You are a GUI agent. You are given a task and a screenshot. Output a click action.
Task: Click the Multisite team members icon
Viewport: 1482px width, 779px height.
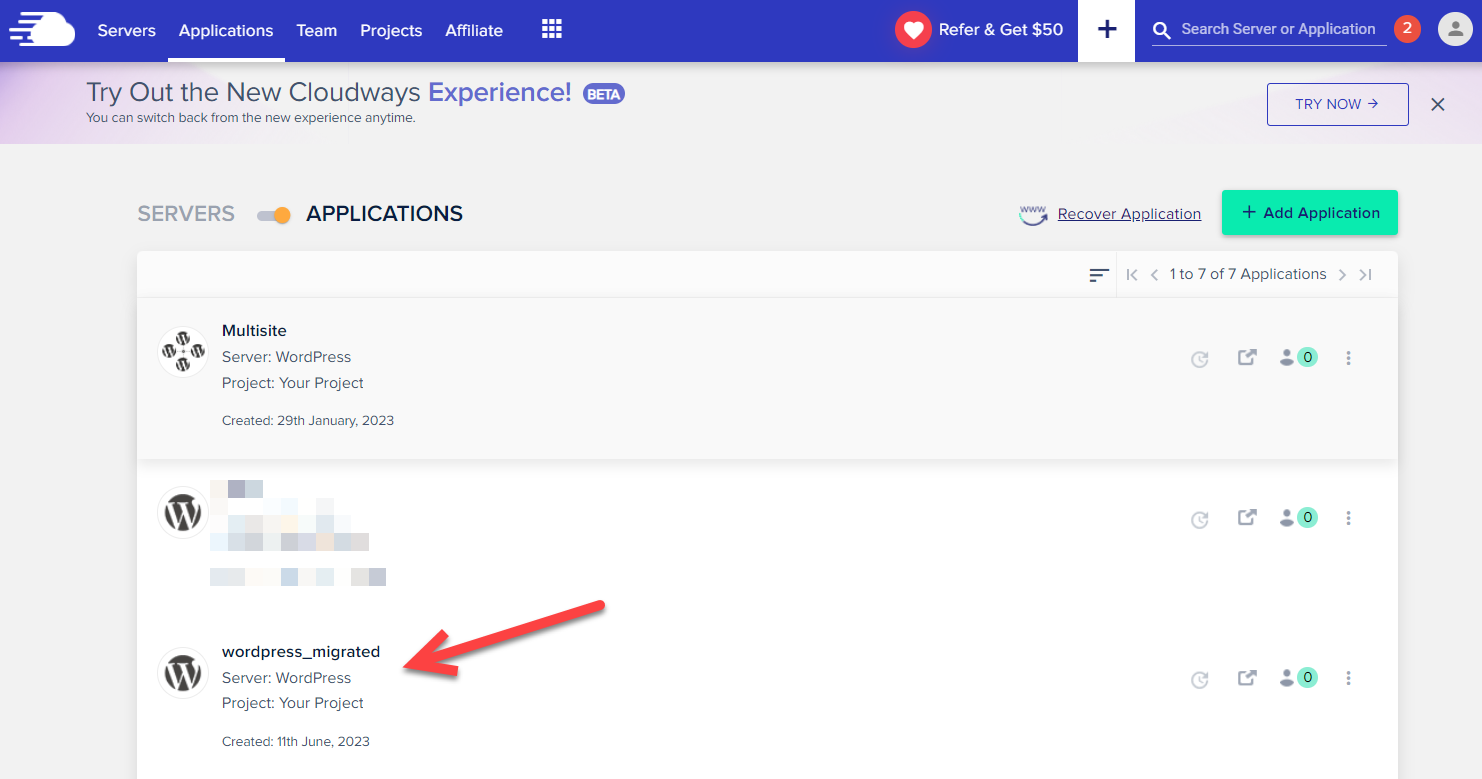(1287, 357)
